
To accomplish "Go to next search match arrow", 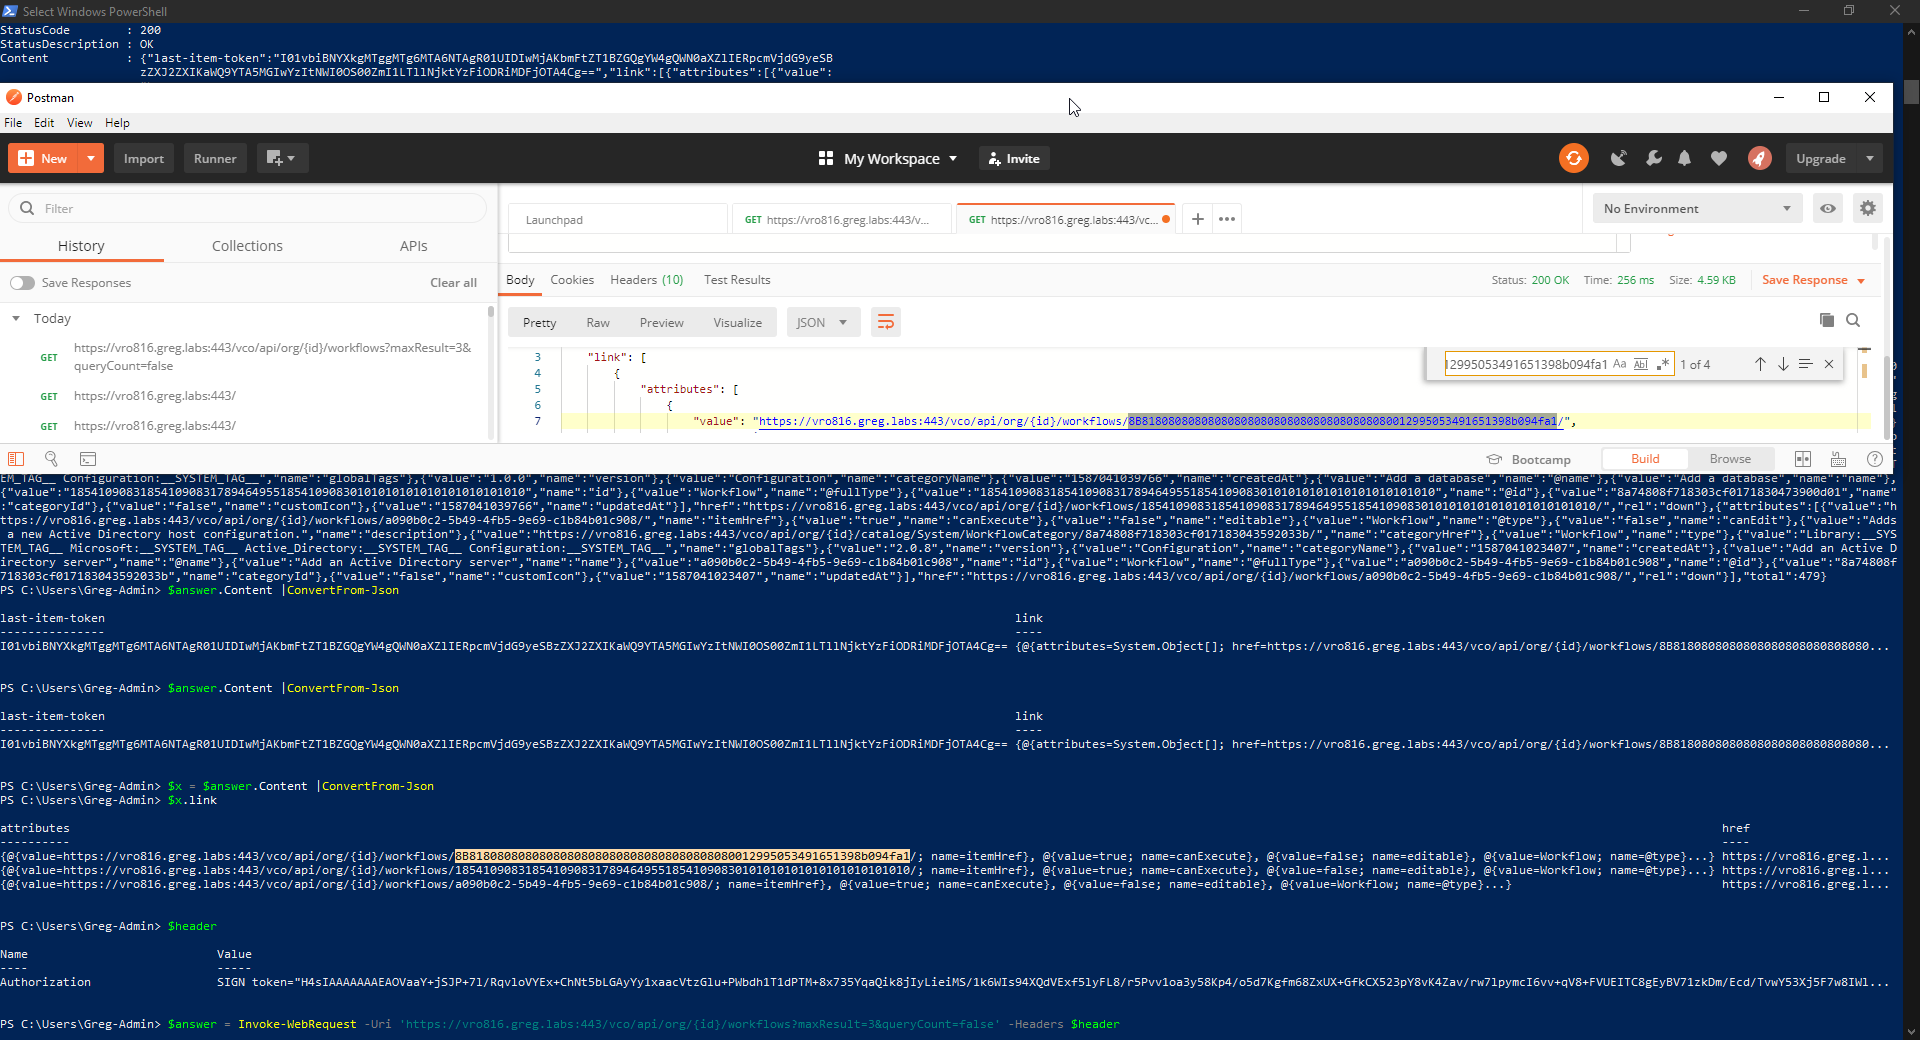I will tap(1783, 364).
